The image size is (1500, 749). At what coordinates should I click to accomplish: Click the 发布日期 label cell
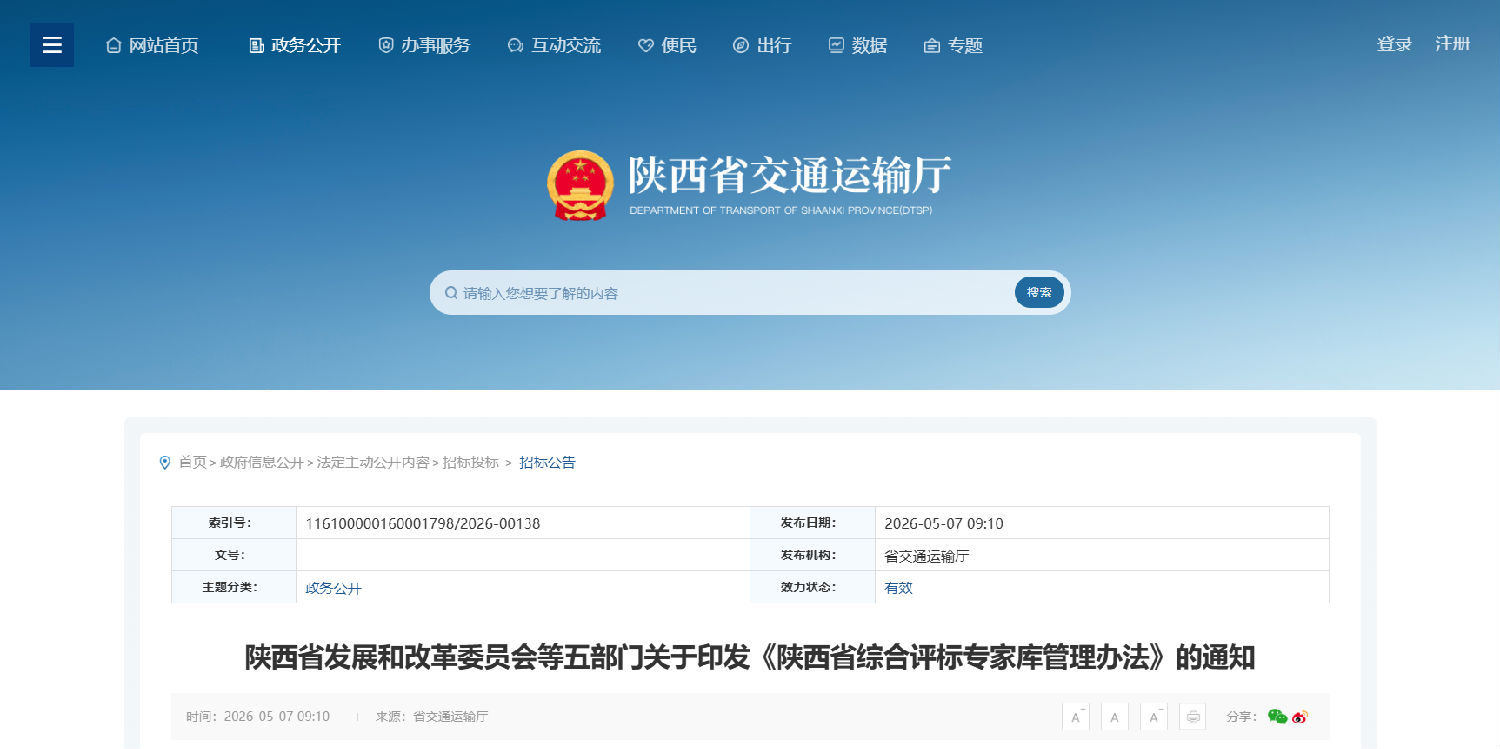(x=813, y=523)
